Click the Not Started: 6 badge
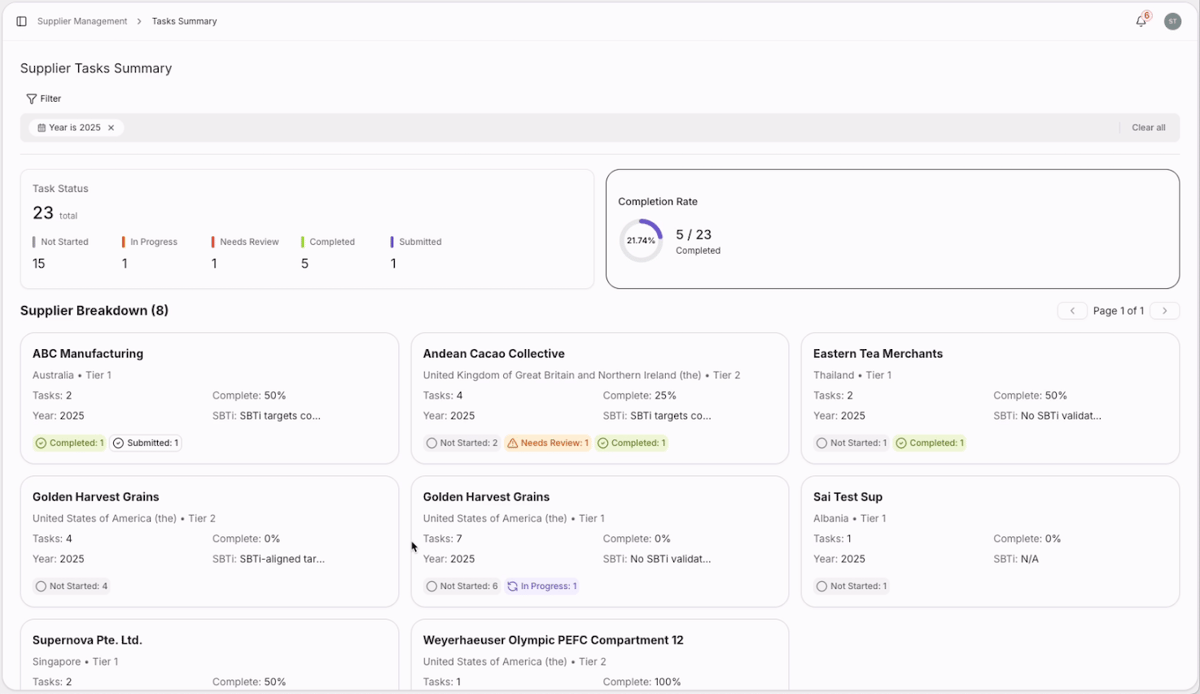Viewport: 1200px width, 694px height. pos(461,586)
